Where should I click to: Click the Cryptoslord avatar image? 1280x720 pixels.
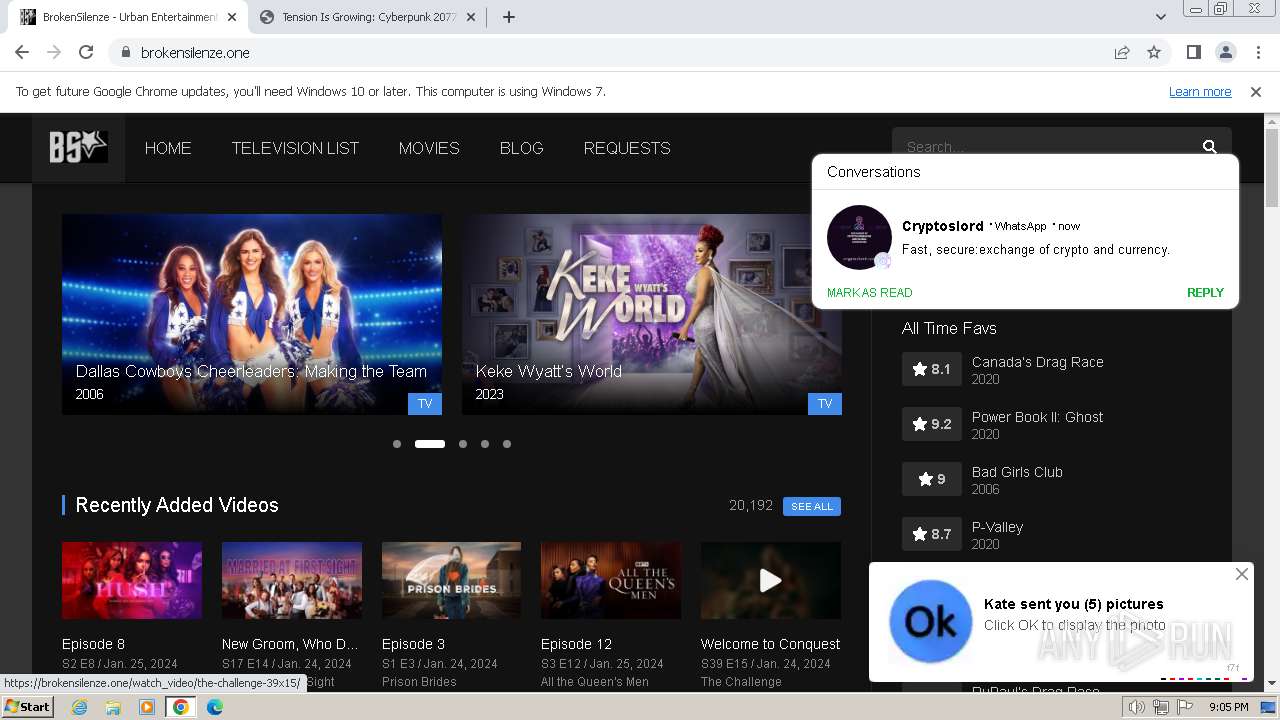tap(859, 238)
